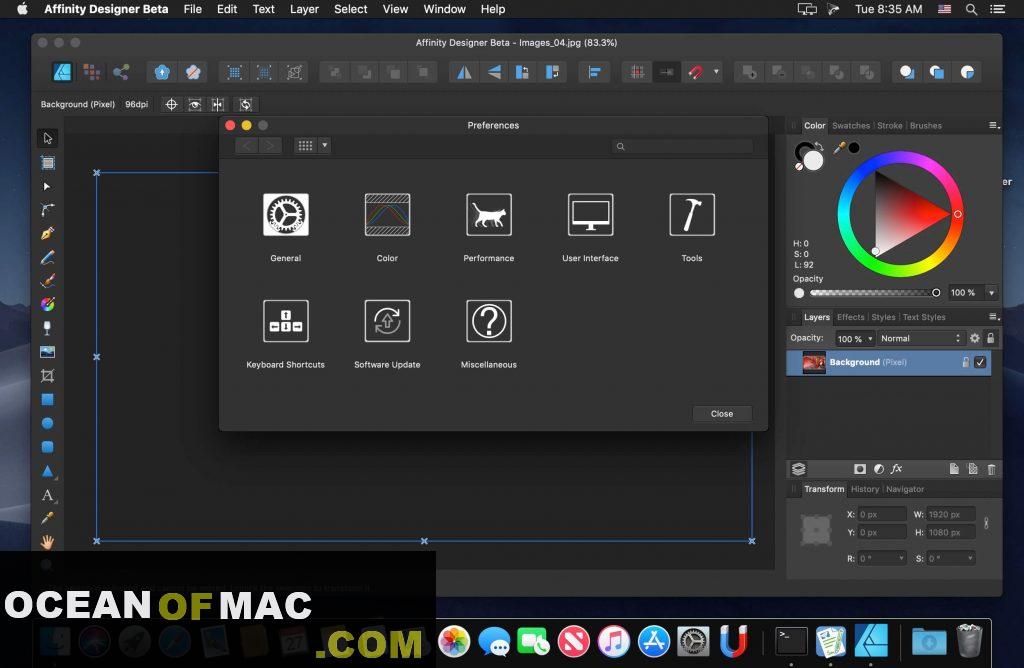This screenshot has width=1024, height=668.
Task: Switch to History tab
Action: coord(865,489)
